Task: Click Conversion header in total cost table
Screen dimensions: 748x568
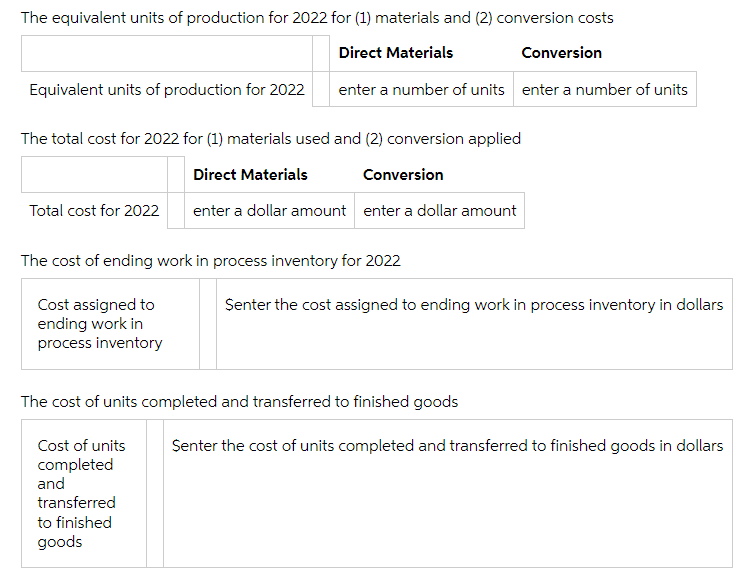Action: (403, 175)
